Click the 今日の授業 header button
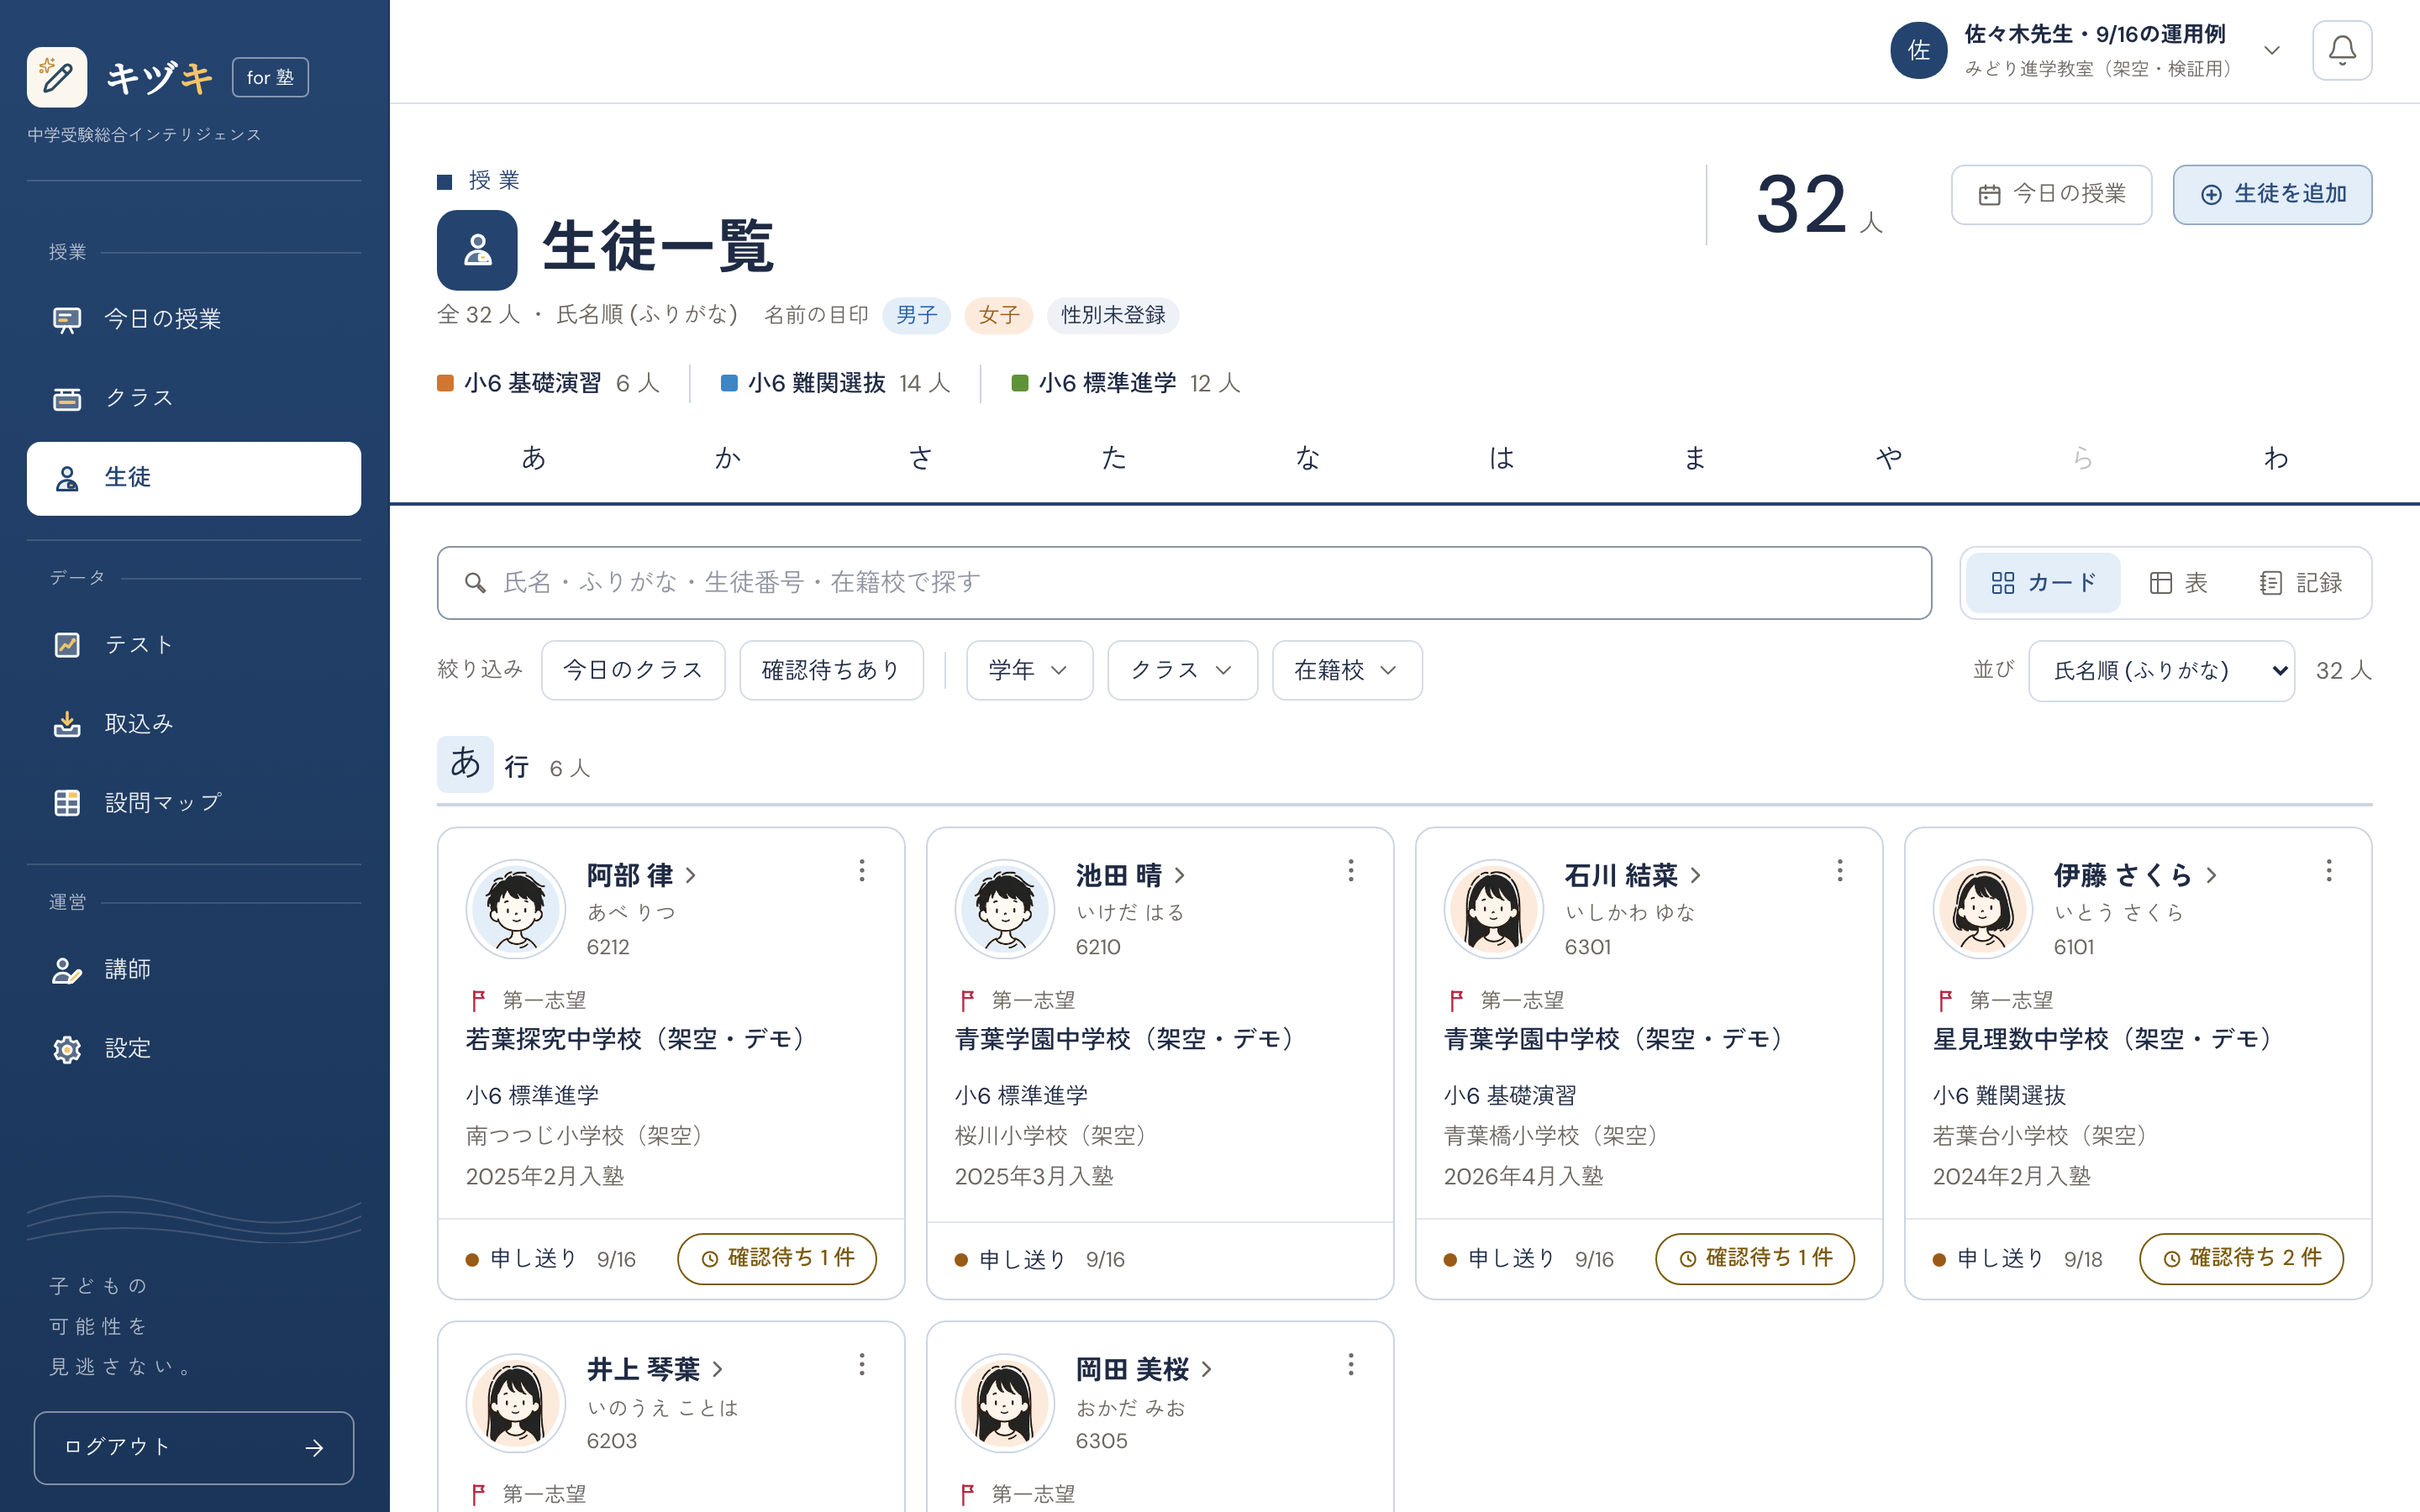The height and width of the screenshot is (1512, 2420). pyautogui.click(x=2051, y=195)
